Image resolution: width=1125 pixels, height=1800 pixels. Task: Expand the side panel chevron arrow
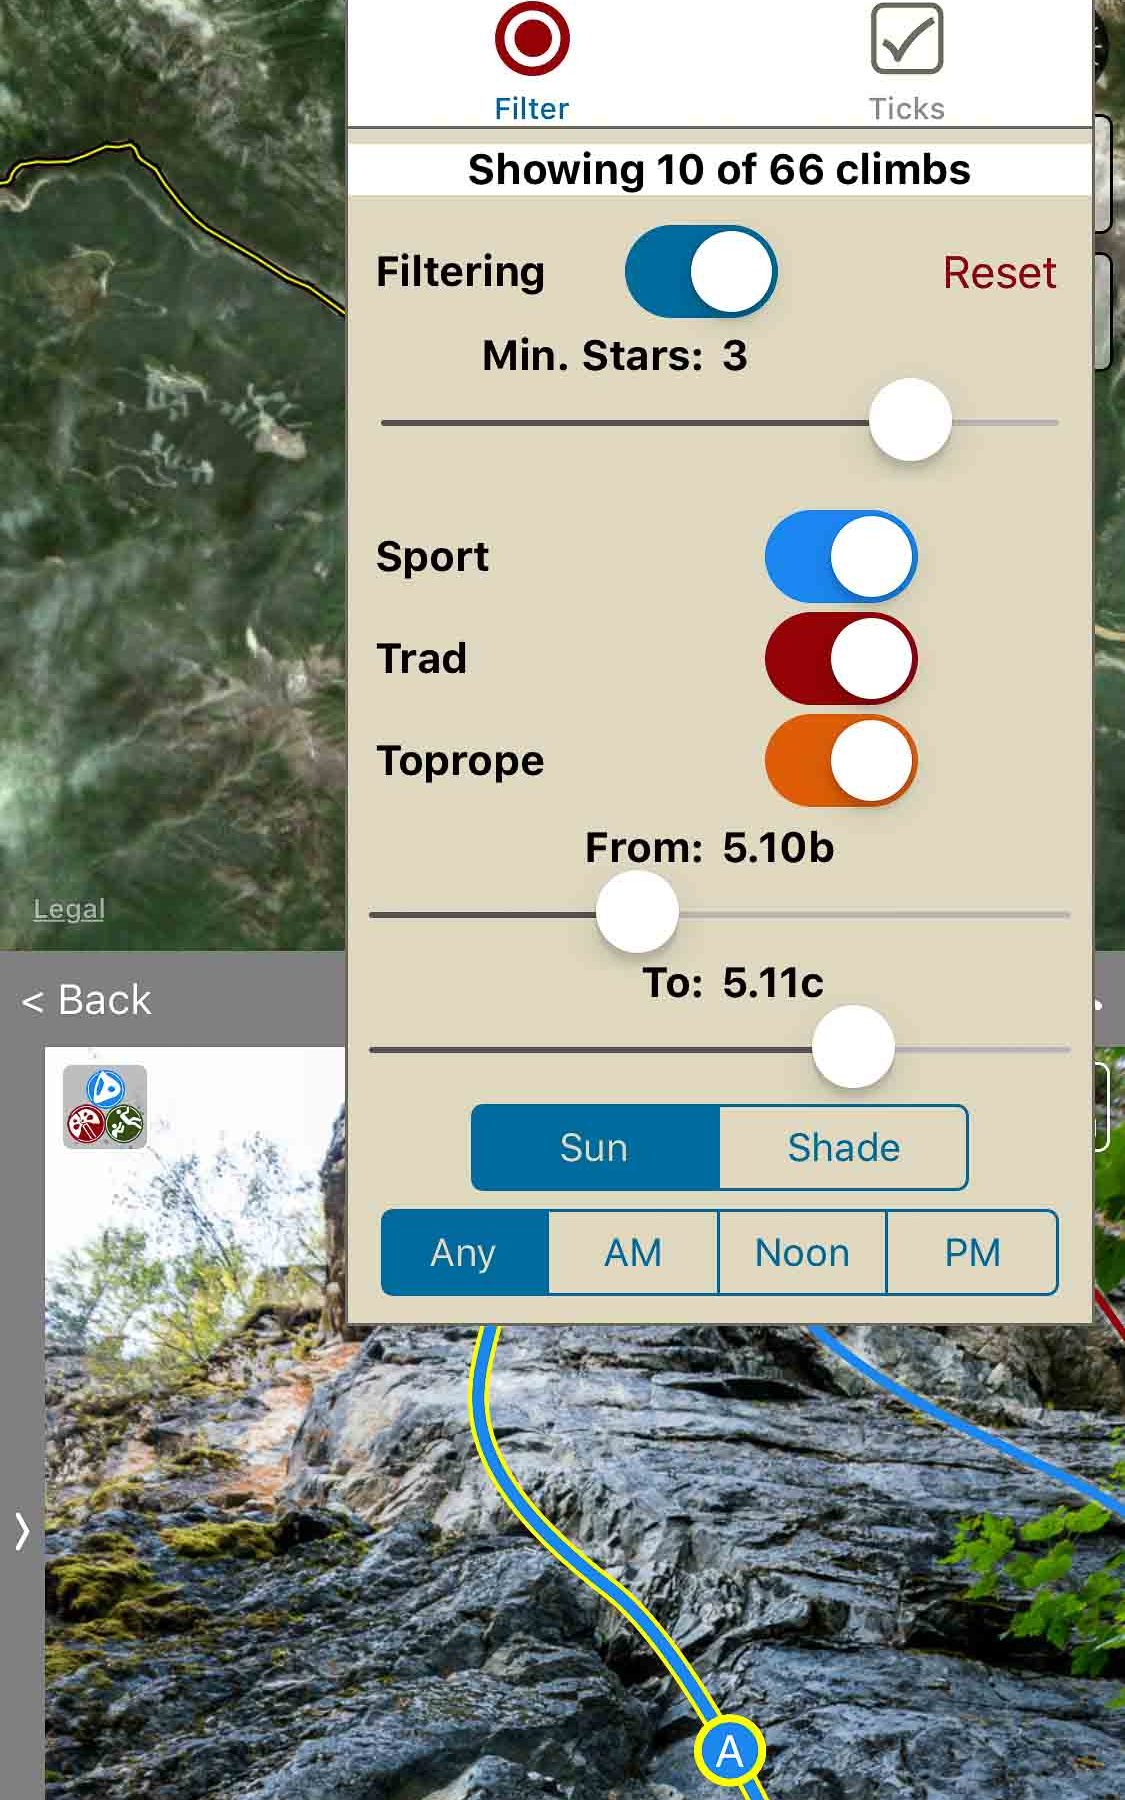(x=22, y=1531)
